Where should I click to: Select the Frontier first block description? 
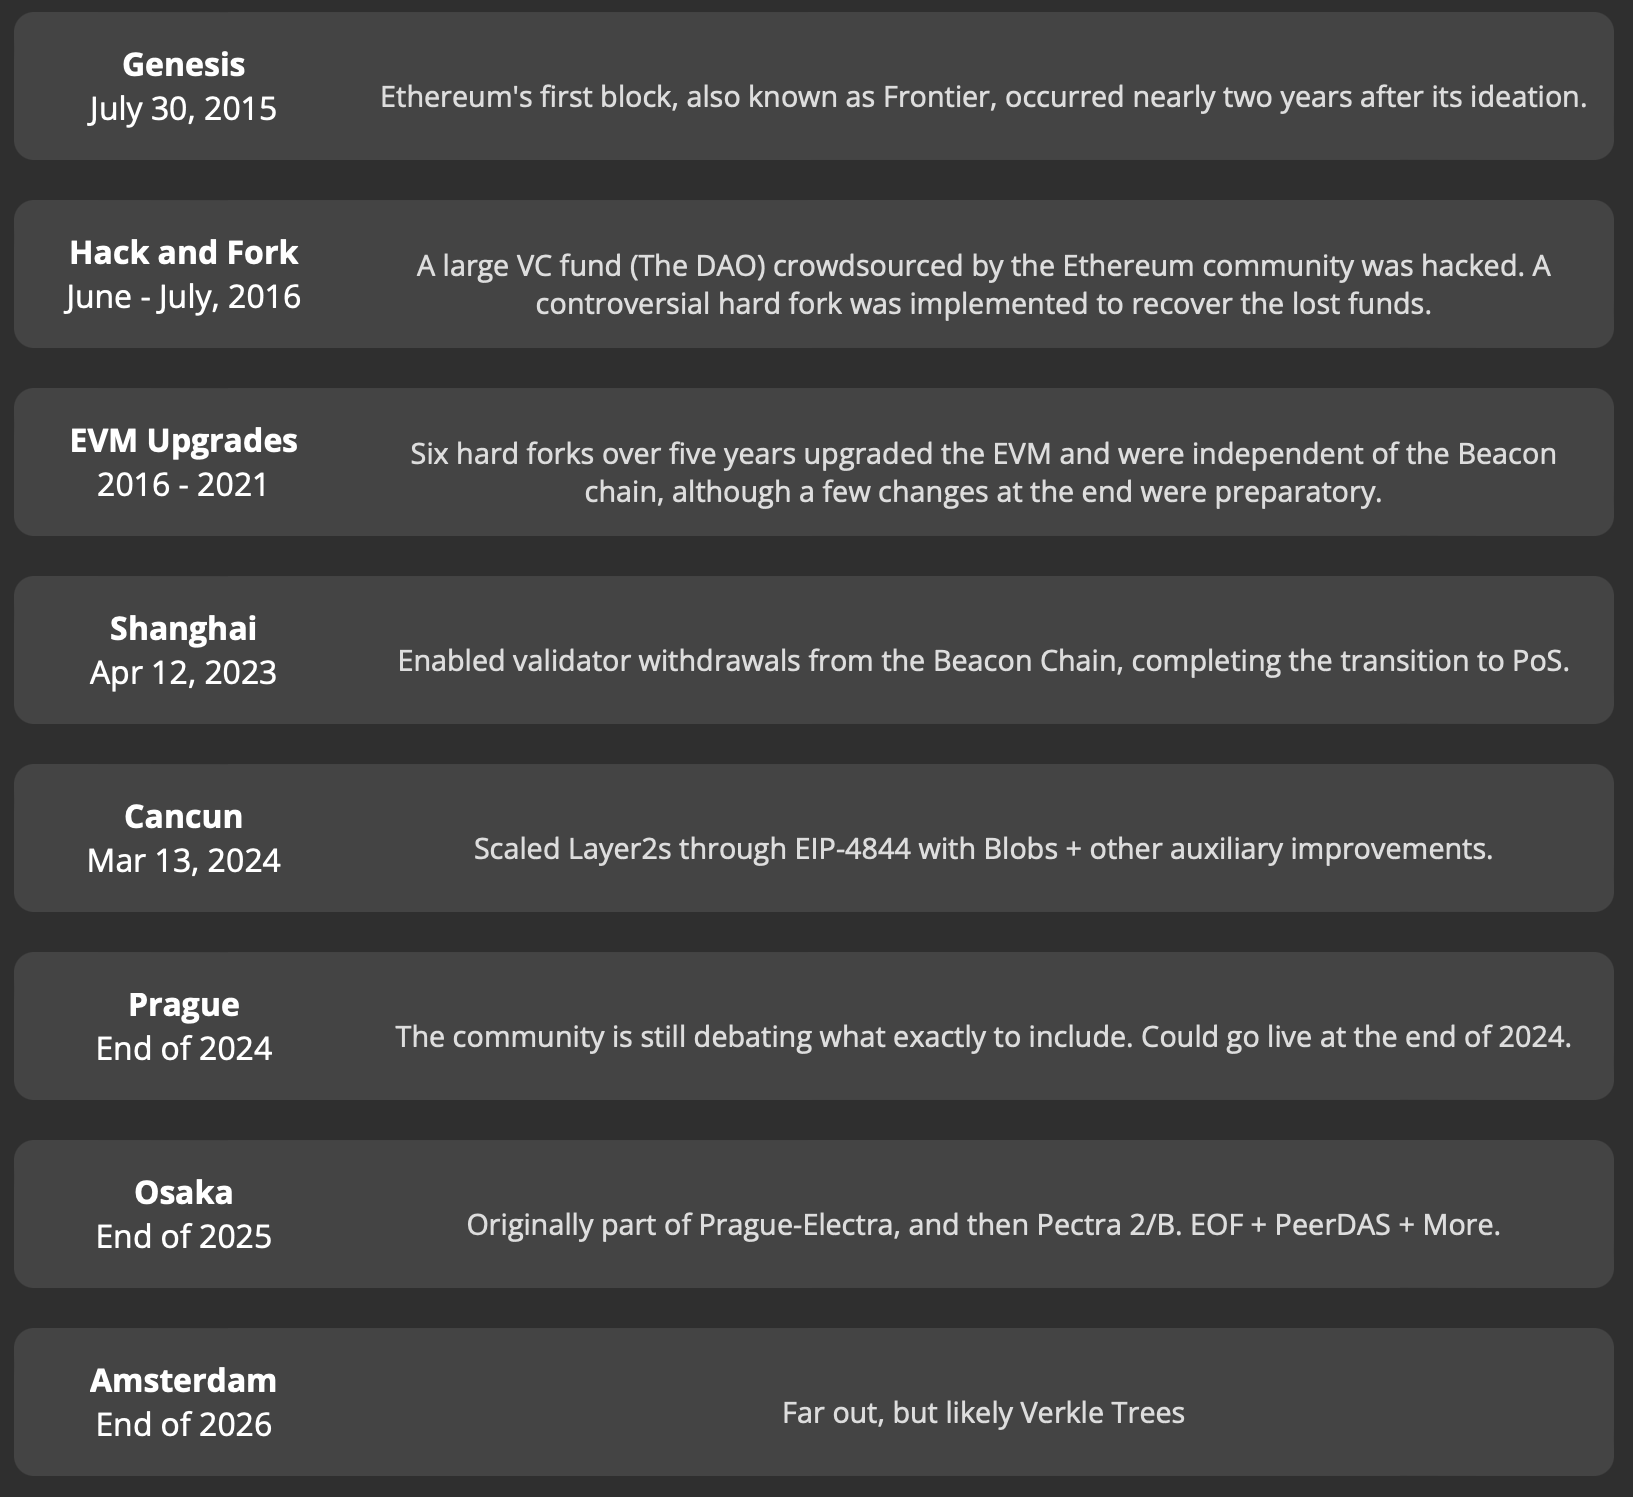click(x=983, y=97)
